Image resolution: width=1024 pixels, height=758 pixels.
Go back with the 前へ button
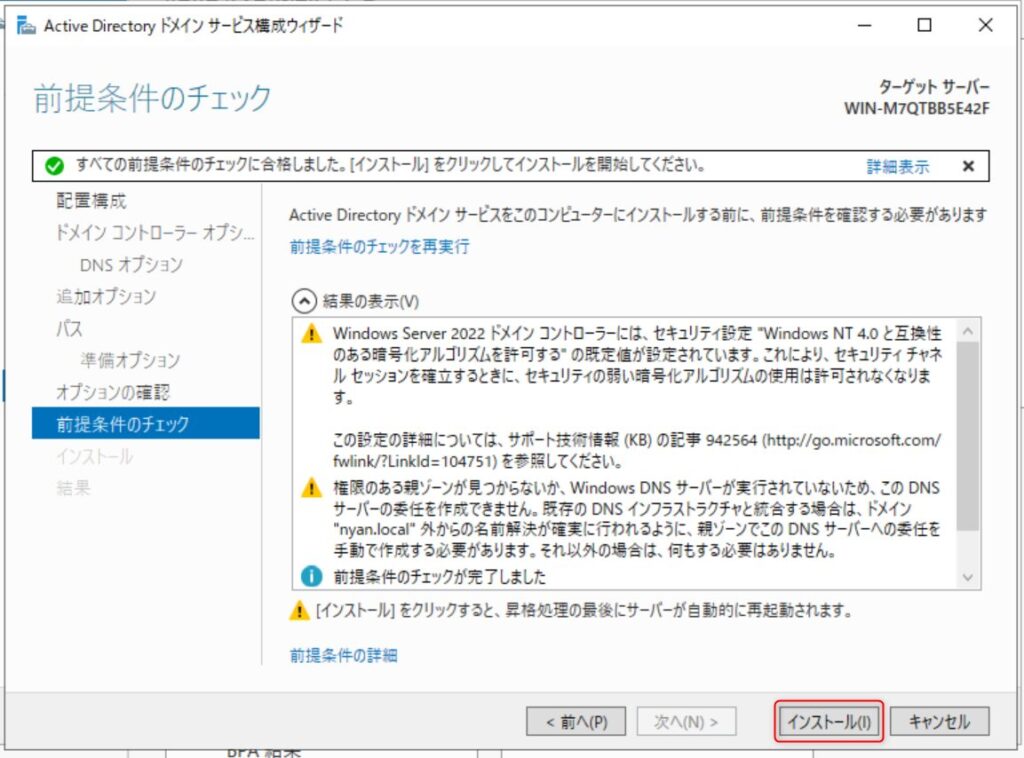point(575,721)
